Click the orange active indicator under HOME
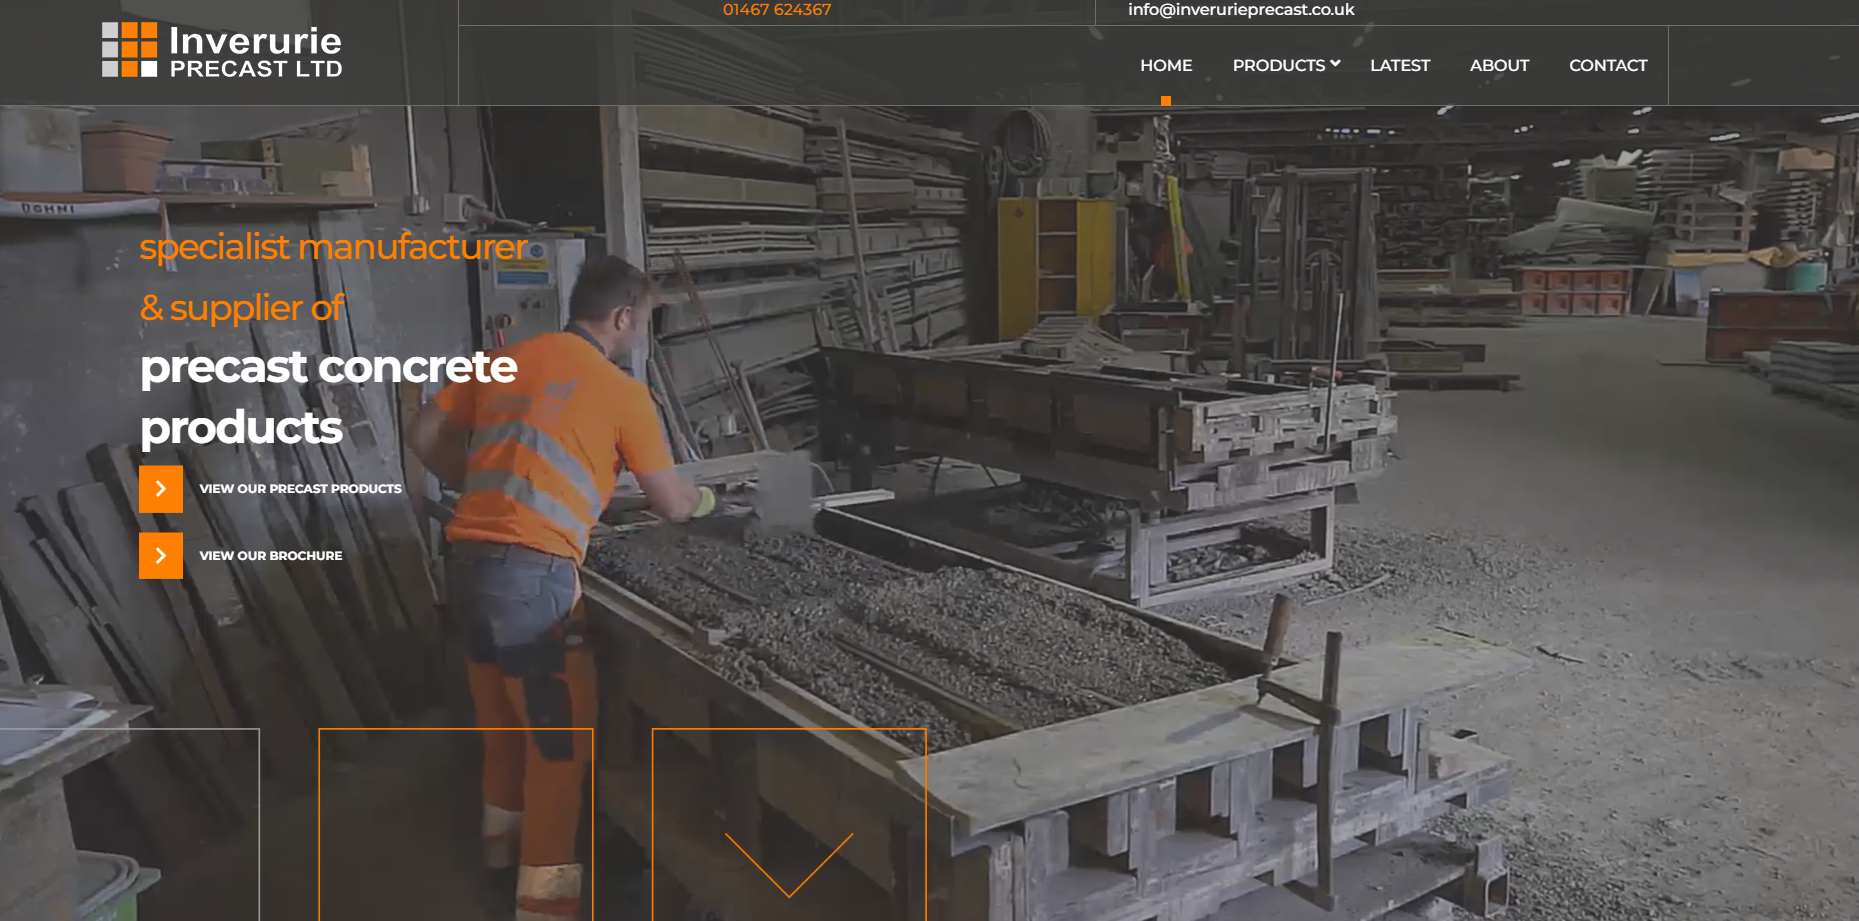1859x921 pixels. (x=1166, y=101)
